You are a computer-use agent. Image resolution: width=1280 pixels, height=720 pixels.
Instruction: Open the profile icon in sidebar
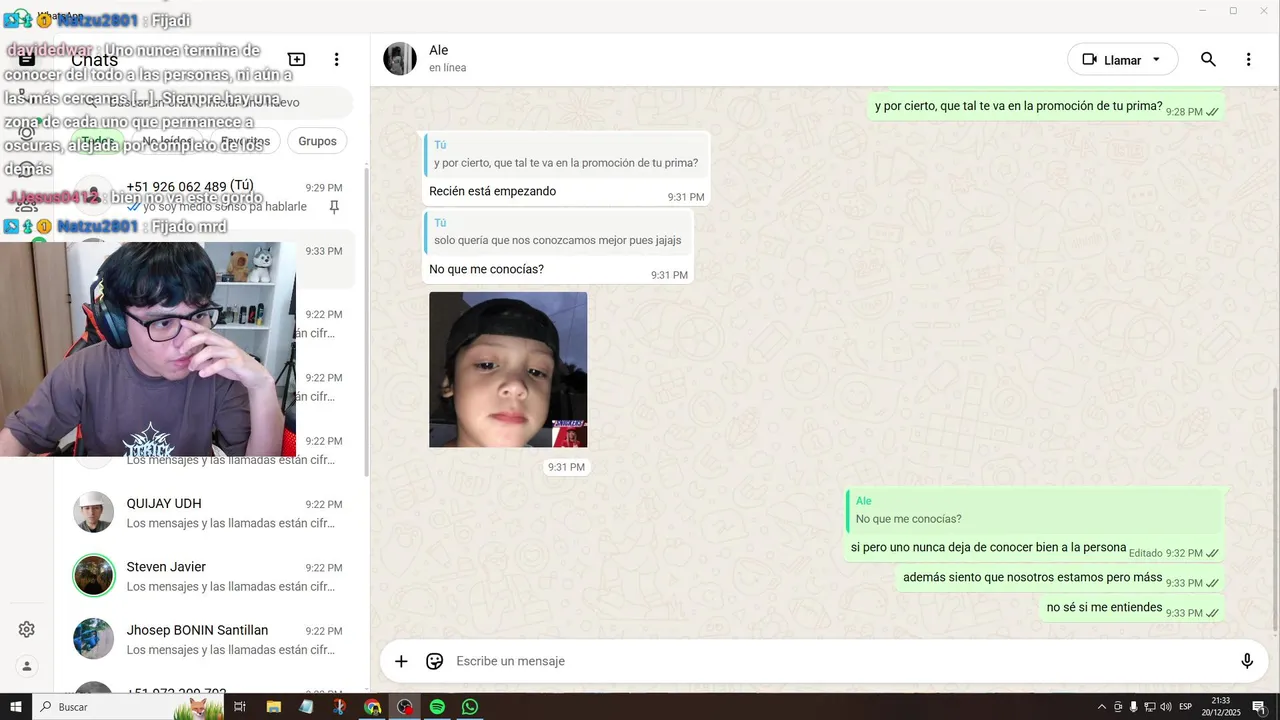27,666
